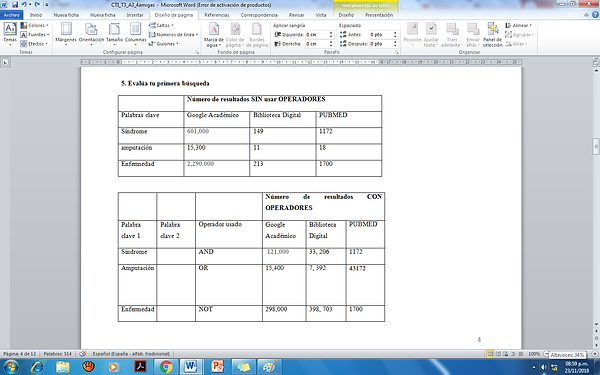The image size is (600, 375).
Task: Open the Panel de selección
Action: tap(492, 34)
